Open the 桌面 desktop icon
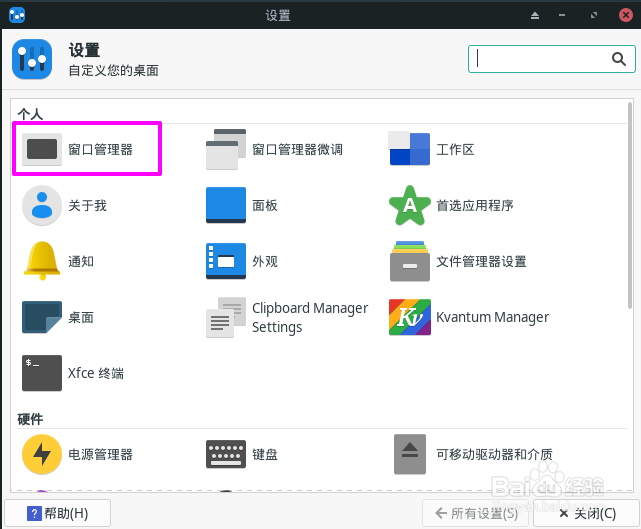The image size is (641, 529). 42,317
